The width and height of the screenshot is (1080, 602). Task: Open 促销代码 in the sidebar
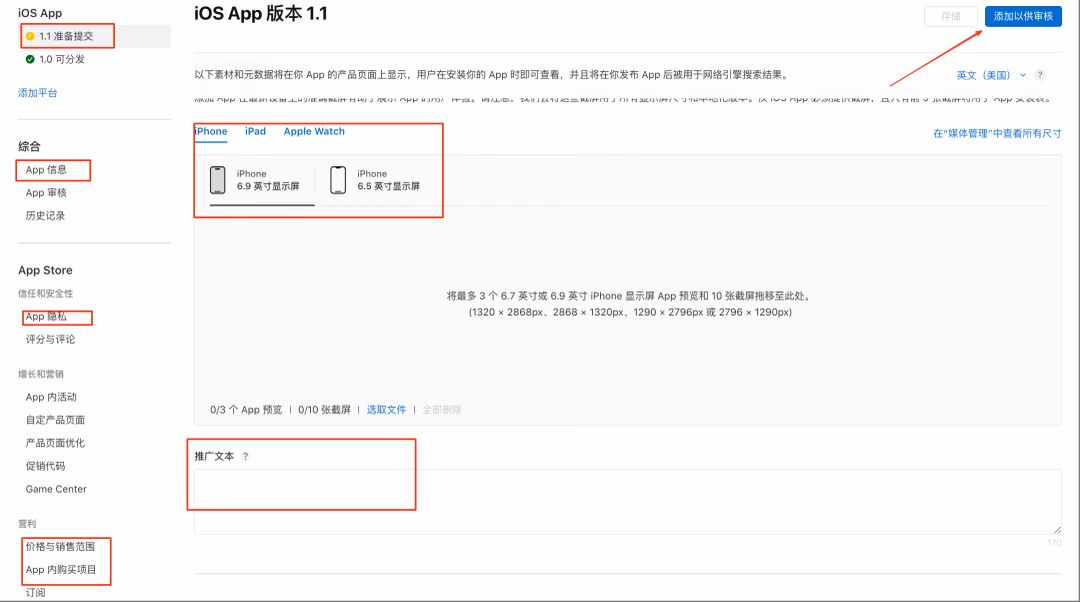[x=45, y=466]
